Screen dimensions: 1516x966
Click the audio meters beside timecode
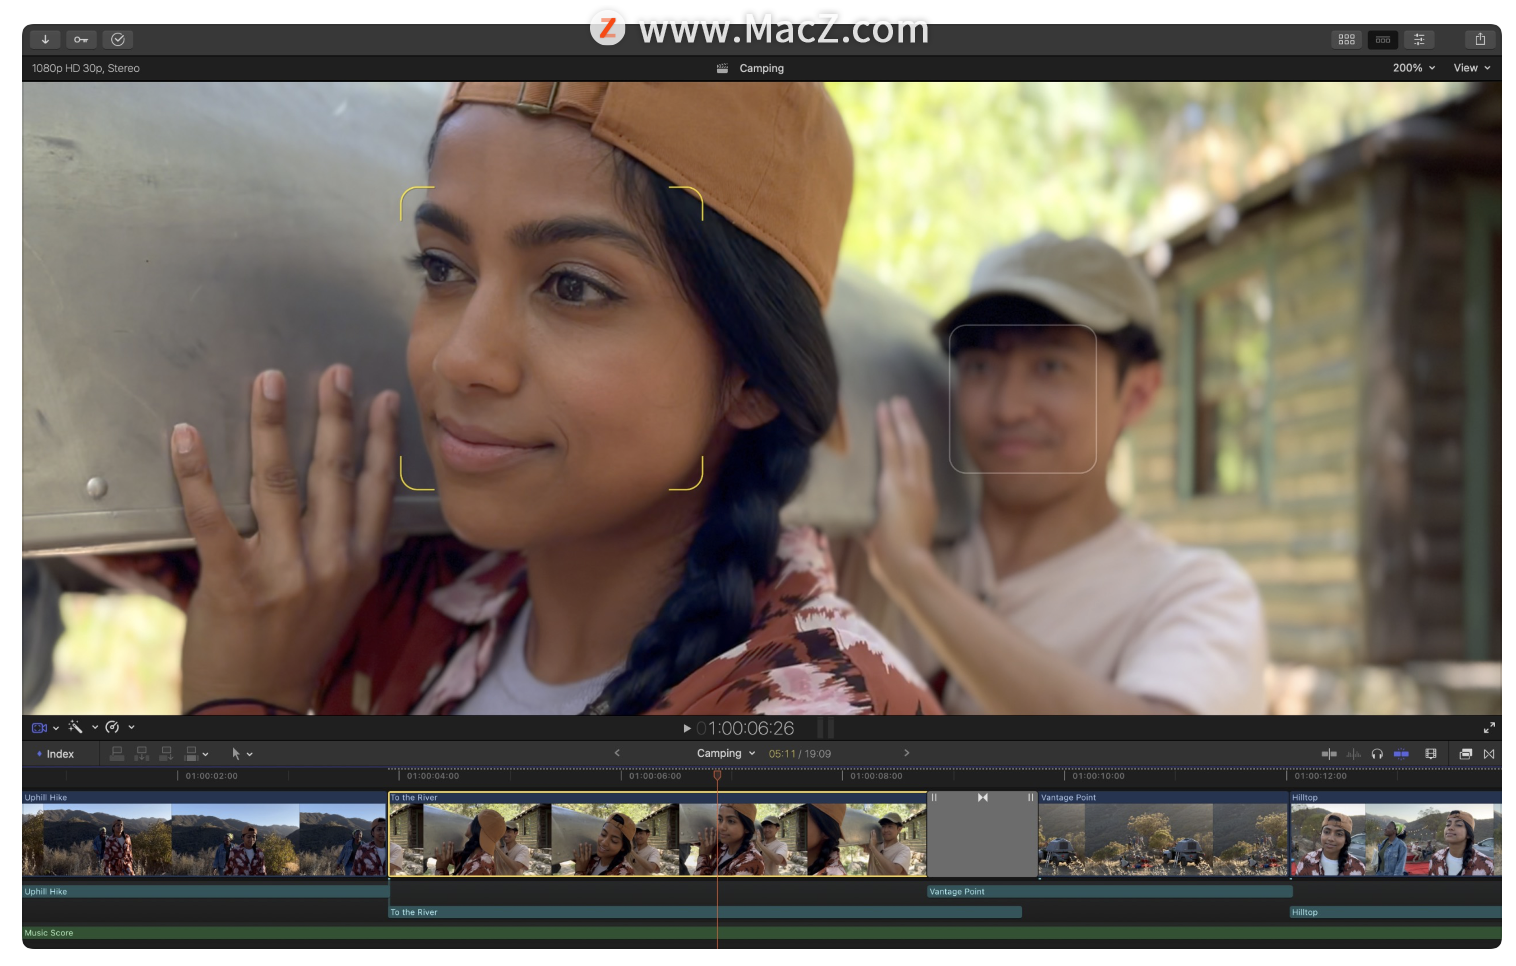pyautogui.click(x=826, y=728)
